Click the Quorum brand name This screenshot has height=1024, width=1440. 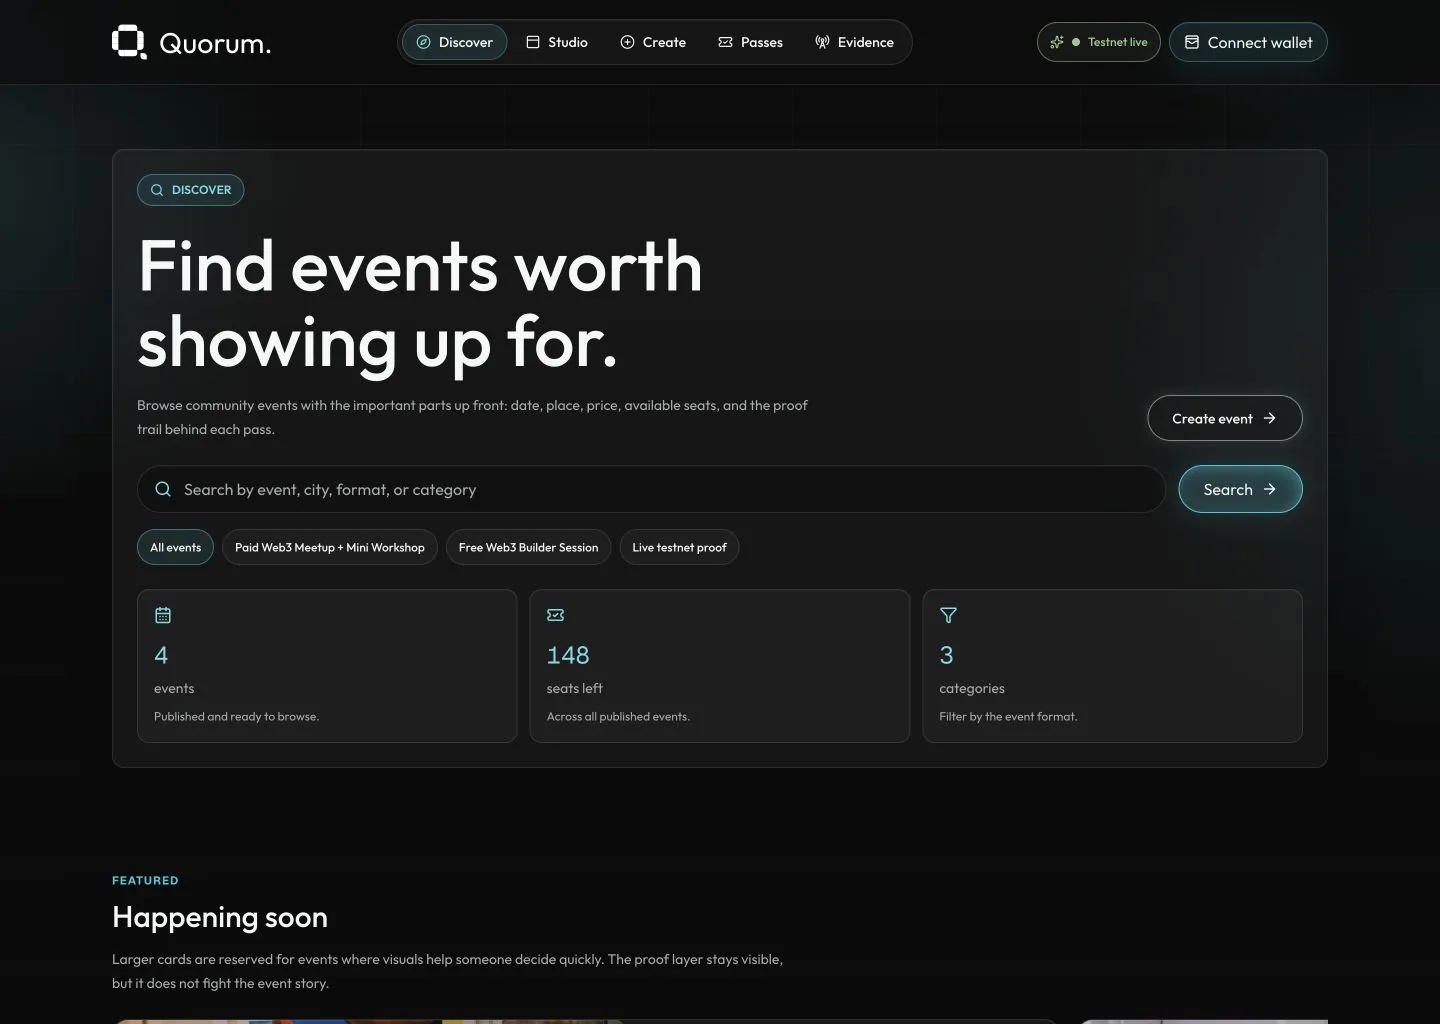pos(215,43)
